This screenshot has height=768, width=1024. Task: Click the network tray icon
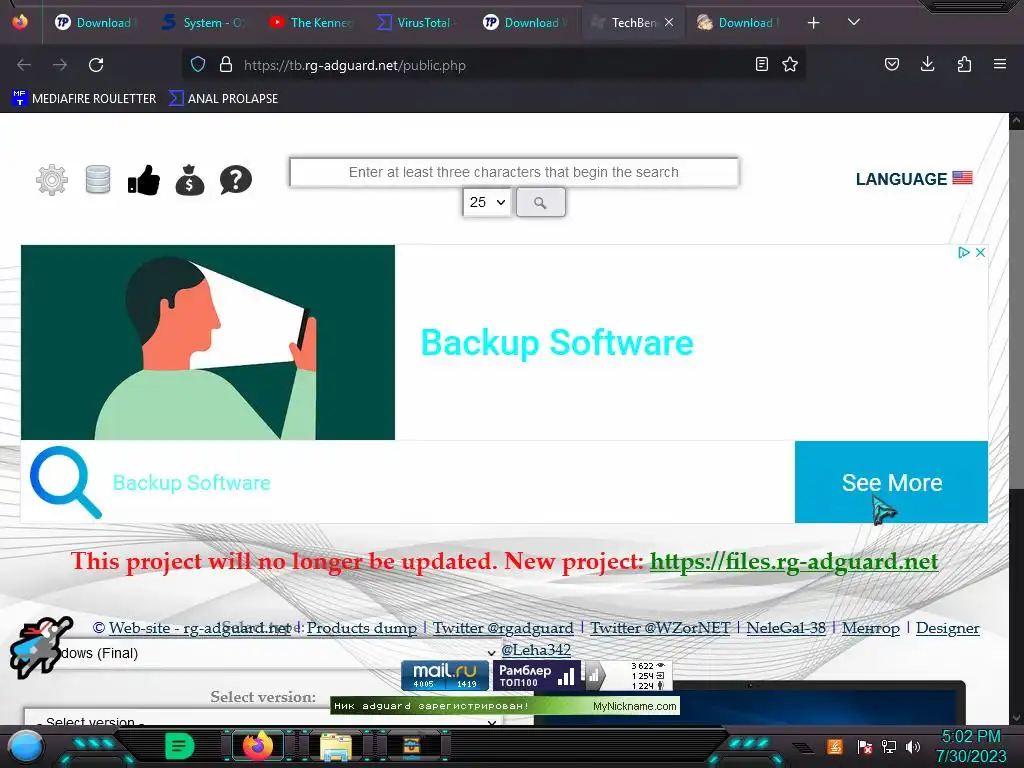(x=888, y=746)
